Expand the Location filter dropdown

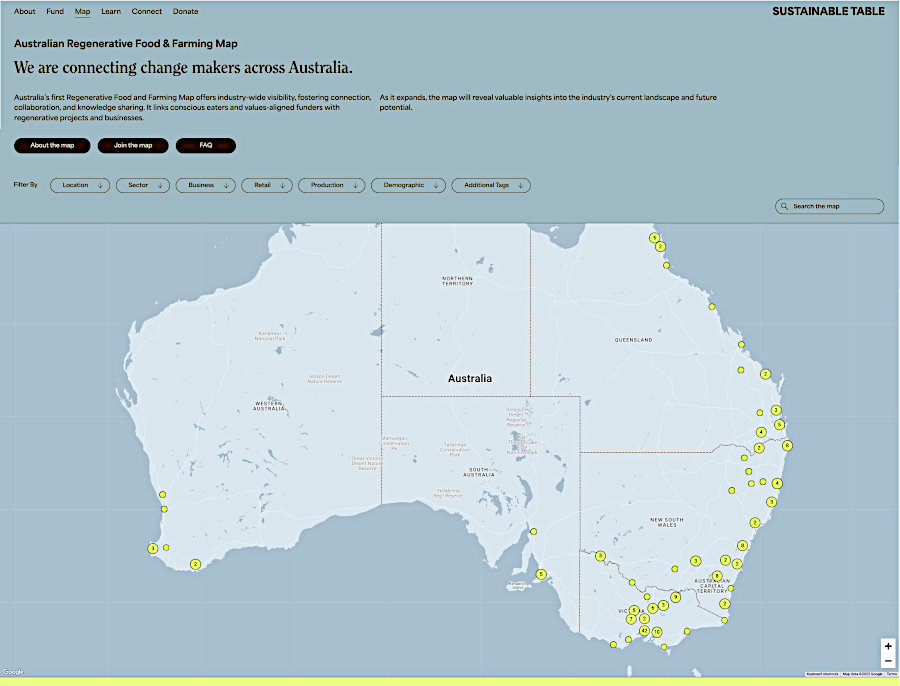click(79, 185)
